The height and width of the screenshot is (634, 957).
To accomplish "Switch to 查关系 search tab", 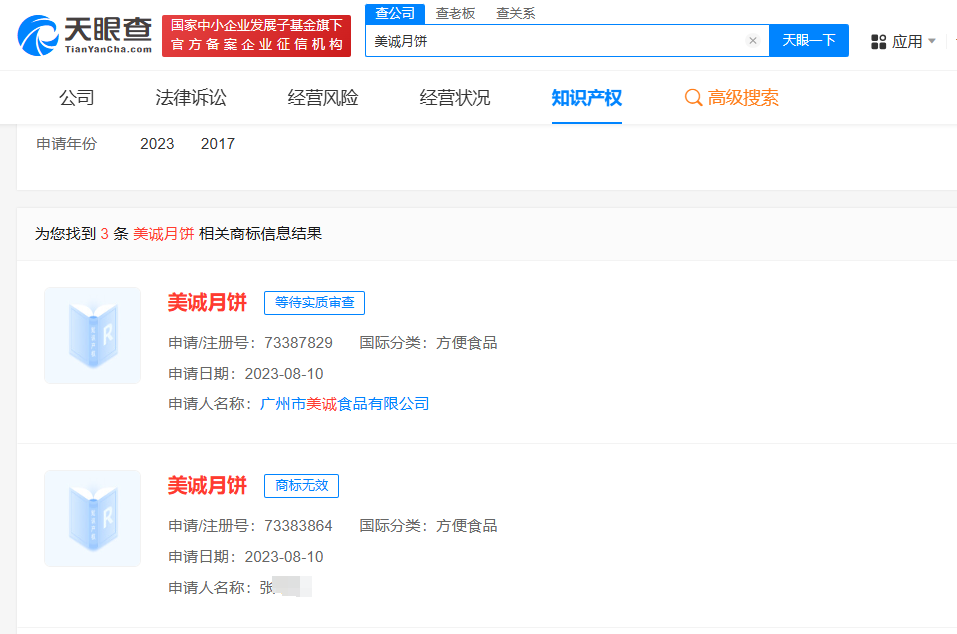I will pyautogui.click(x=516, y=13).
